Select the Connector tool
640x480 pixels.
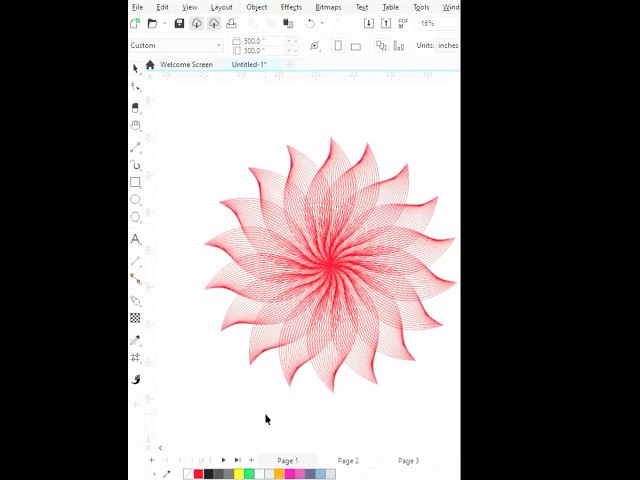click(x=136, y=279)
